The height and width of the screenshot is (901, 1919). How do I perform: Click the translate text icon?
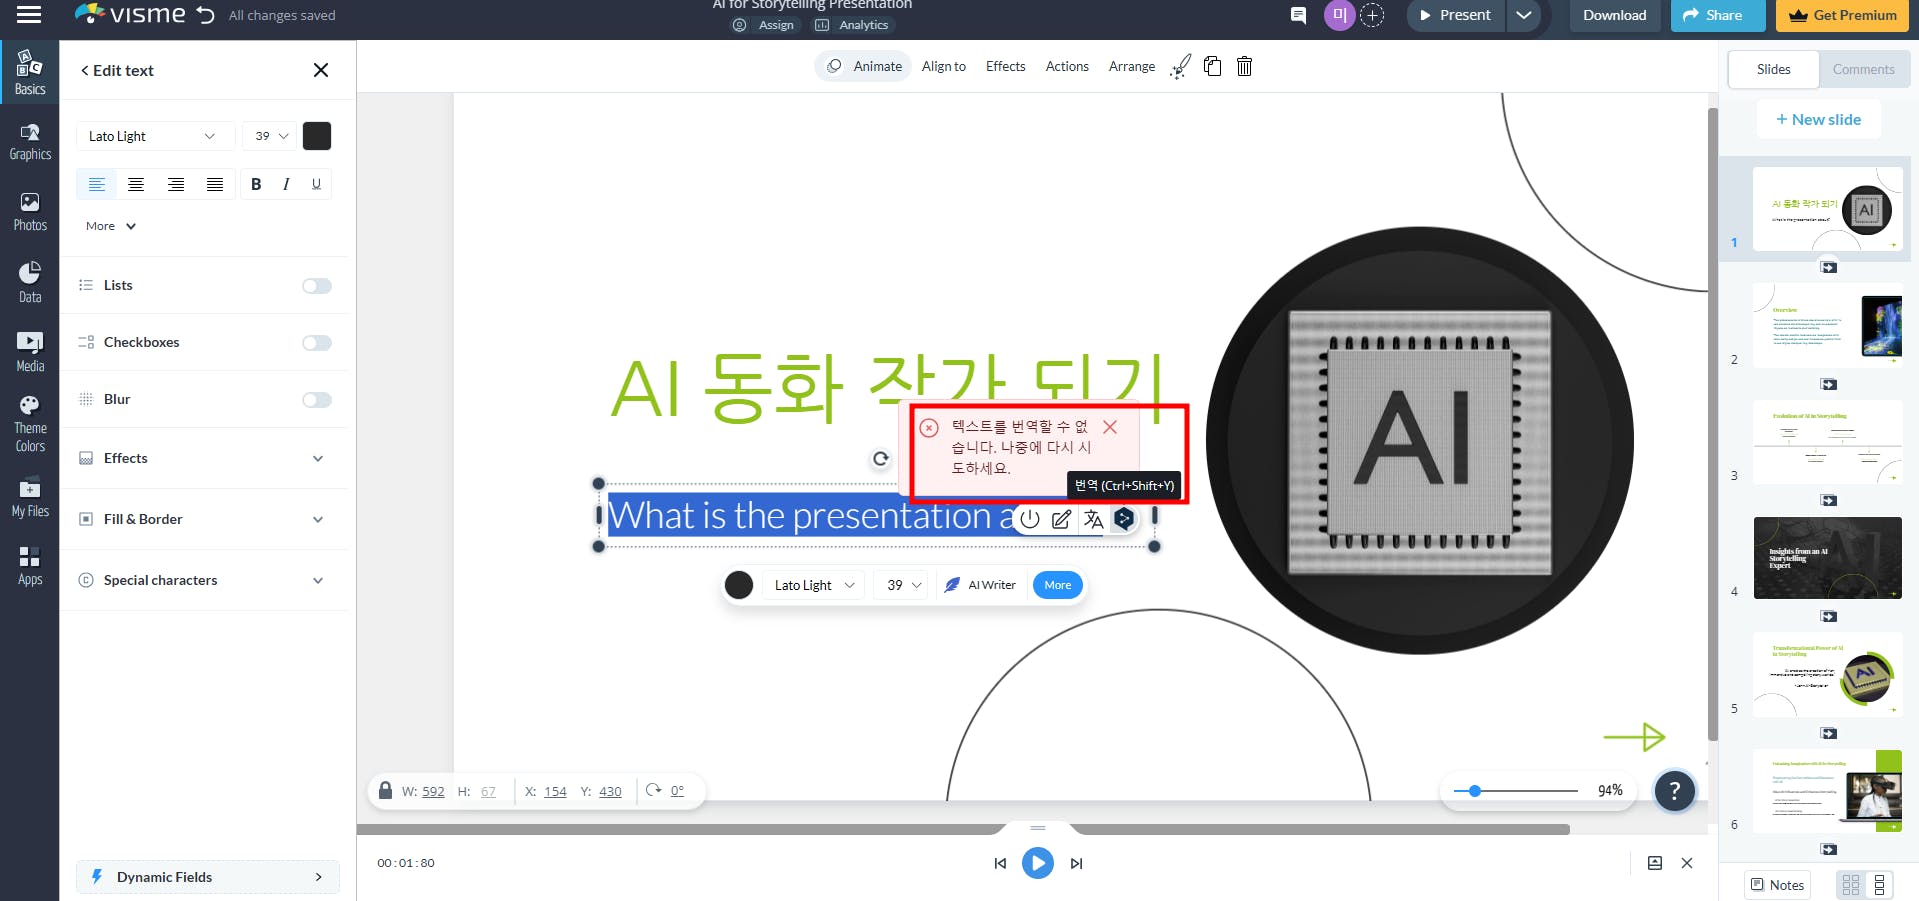[1093, 519]
